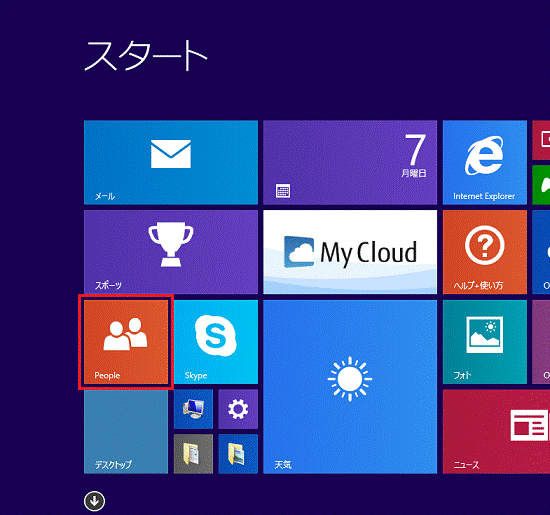Viewport: 550px width, 515px height.
Task: Open the ニュース news tile
Action: coord(496,432)
